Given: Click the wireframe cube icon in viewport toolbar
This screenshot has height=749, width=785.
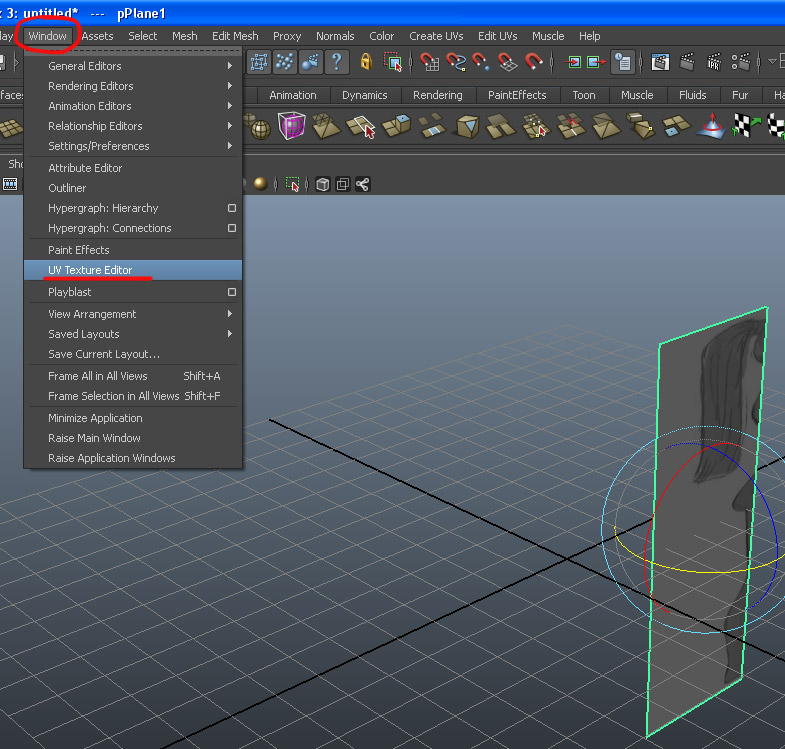Looking at the screenshot, I should point(322,184).
